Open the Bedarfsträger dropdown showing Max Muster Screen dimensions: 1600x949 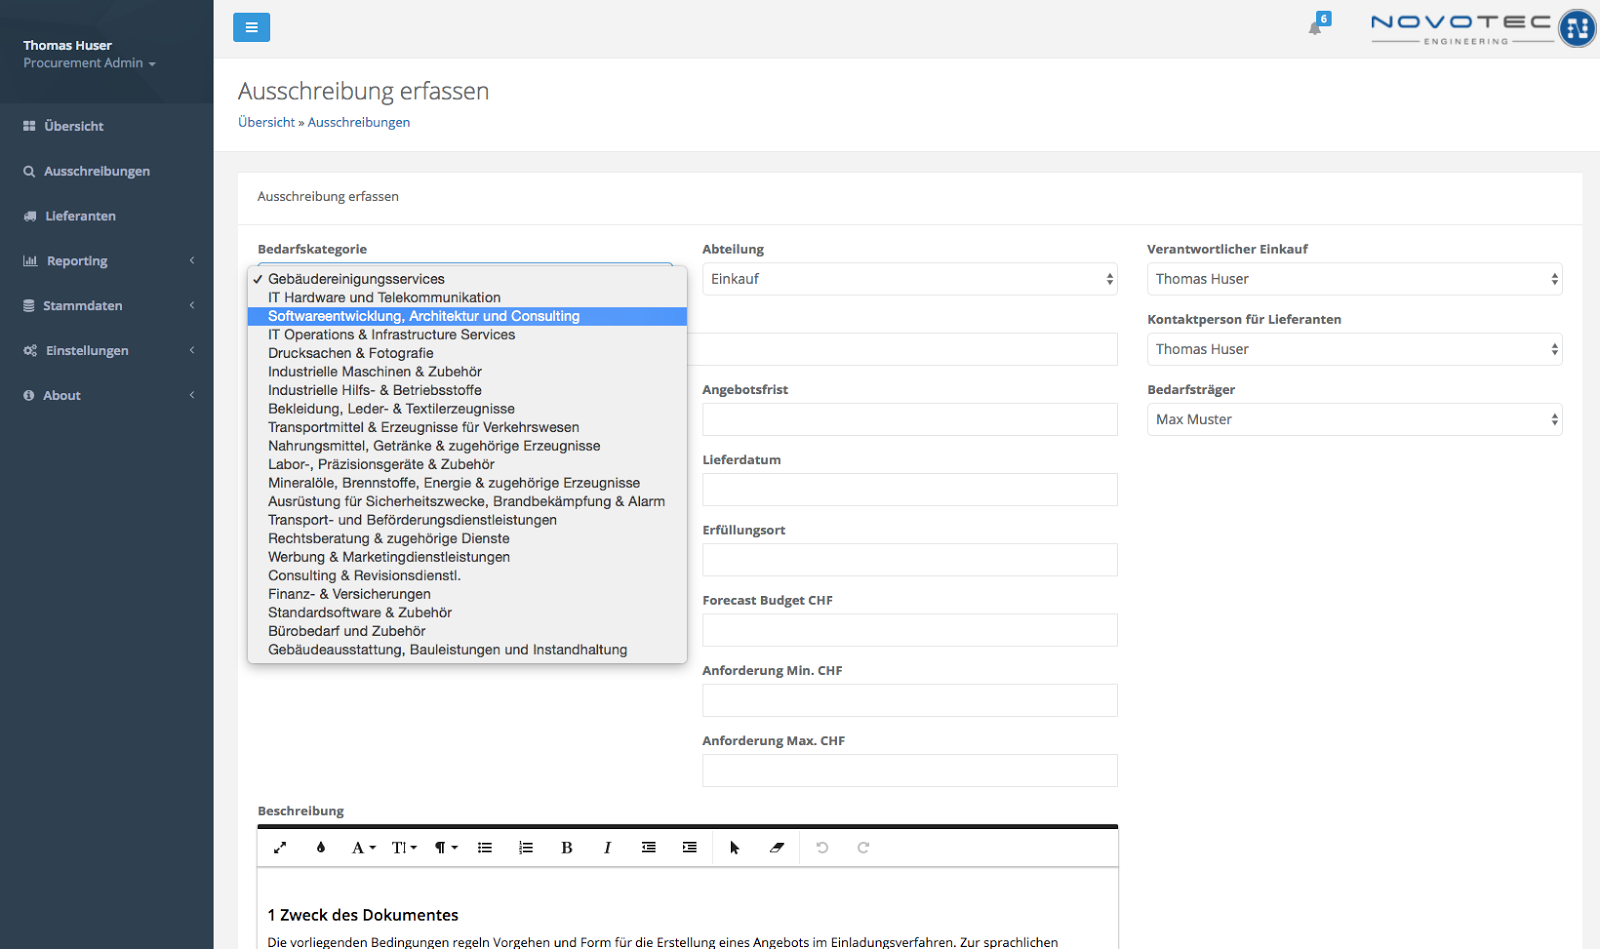[1354, 419]
